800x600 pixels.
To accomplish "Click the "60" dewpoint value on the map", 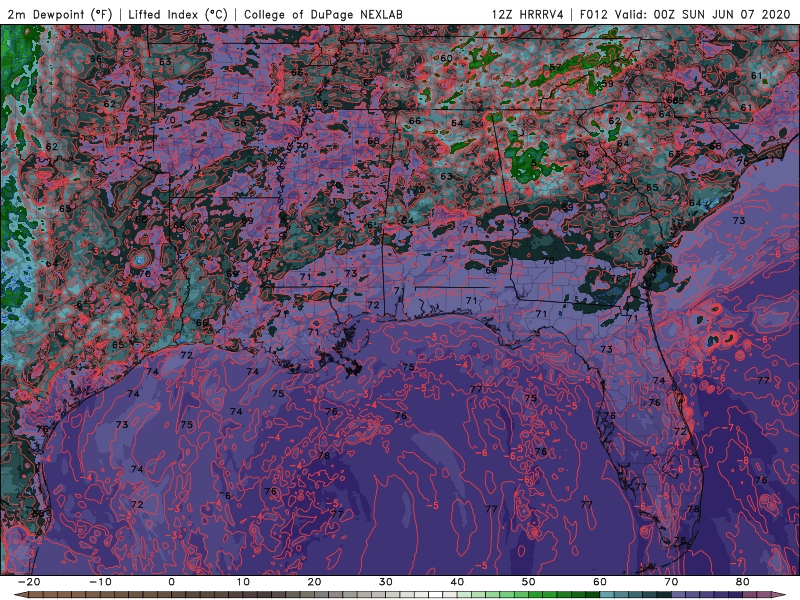I will coord(446,58).
